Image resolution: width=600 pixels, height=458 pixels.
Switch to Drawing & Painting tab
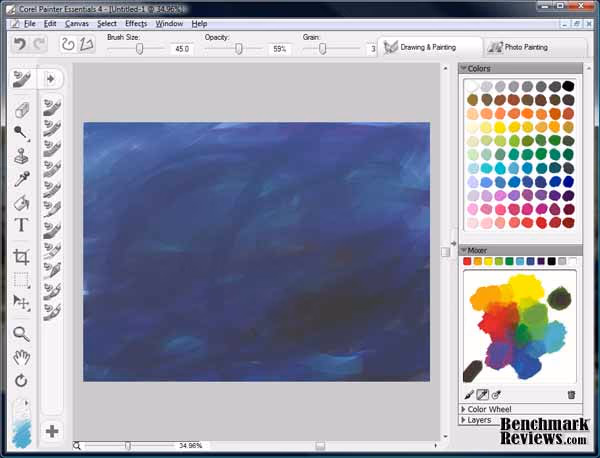(x=429, y=47)
